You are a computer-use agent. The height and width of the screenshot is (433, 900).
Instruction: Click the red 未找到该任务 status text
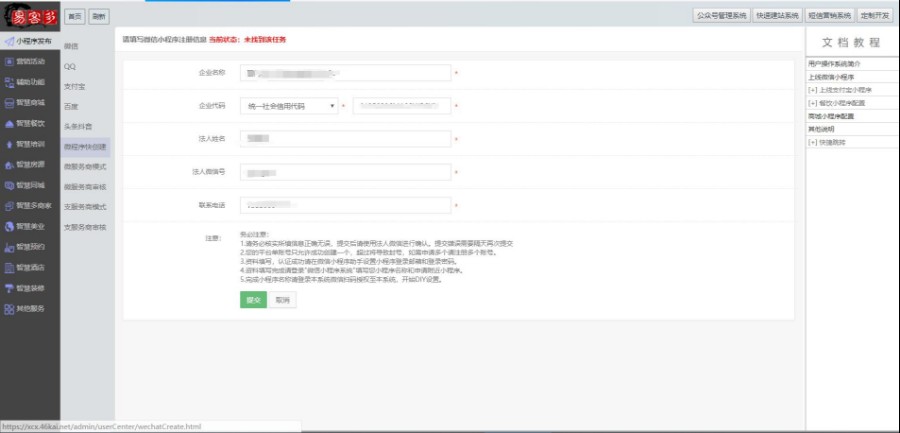click(x=265, y=40)
